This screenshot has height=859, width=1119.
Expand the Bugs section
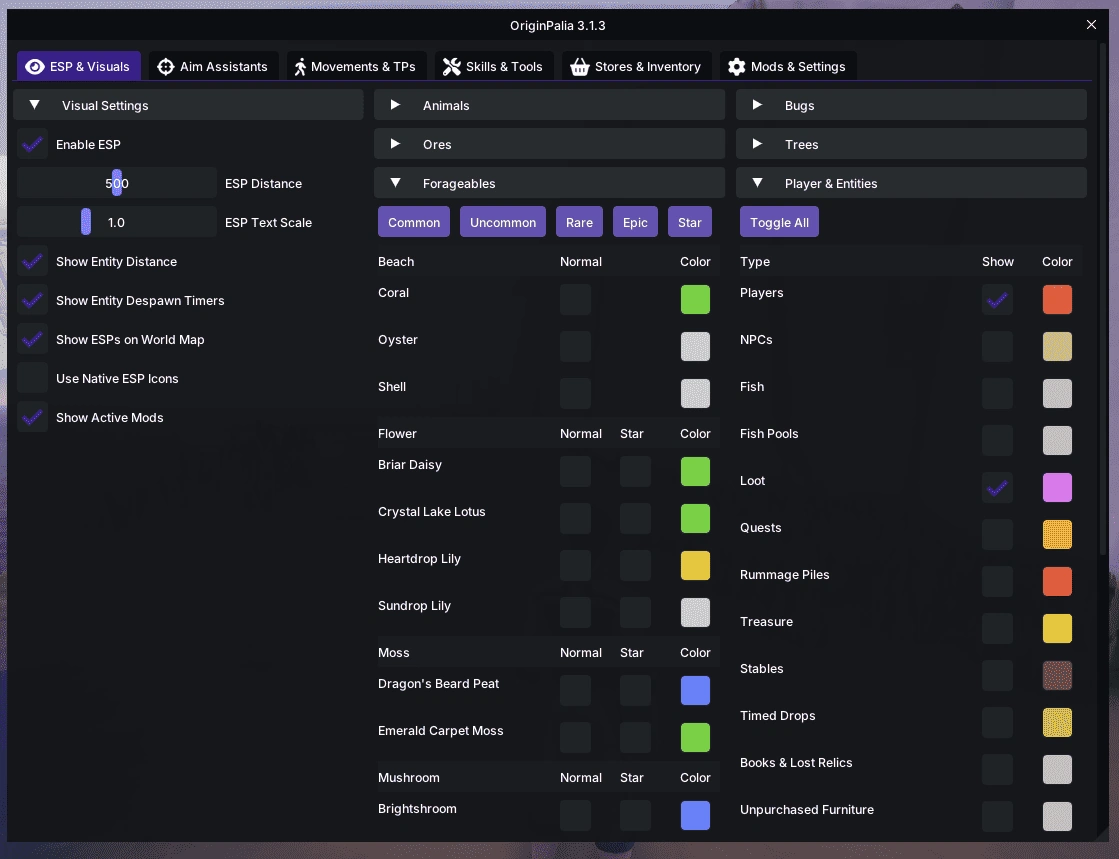pos(911,105)
